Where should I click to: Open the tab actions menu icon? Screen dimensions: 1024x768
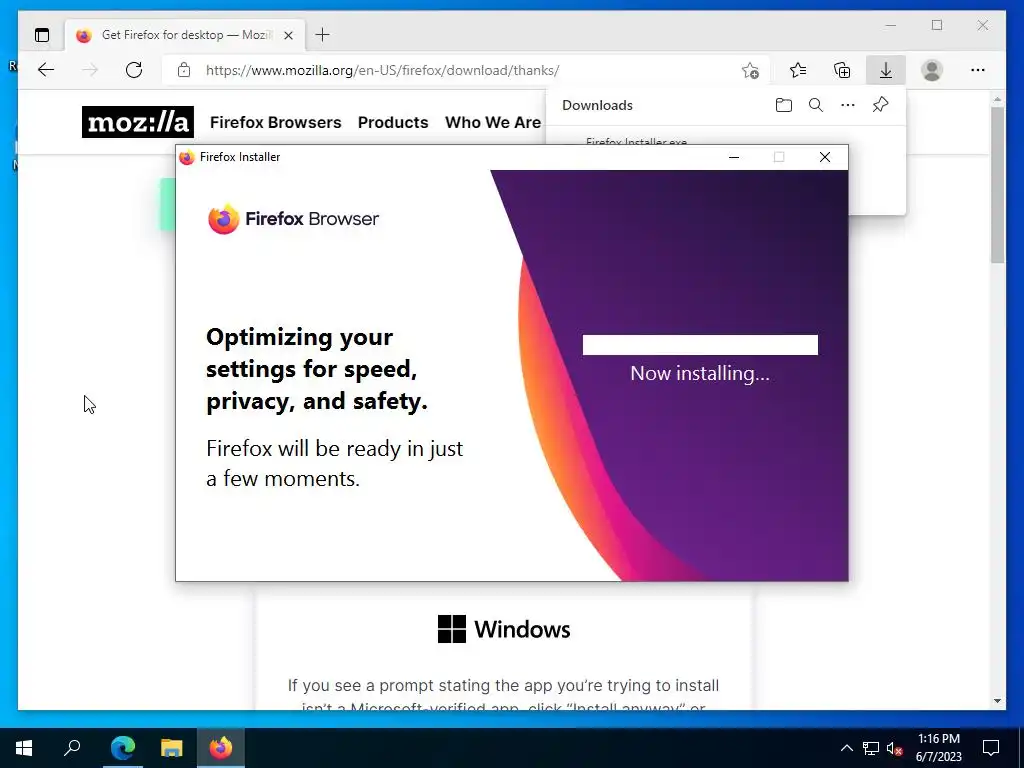(42, 35)
